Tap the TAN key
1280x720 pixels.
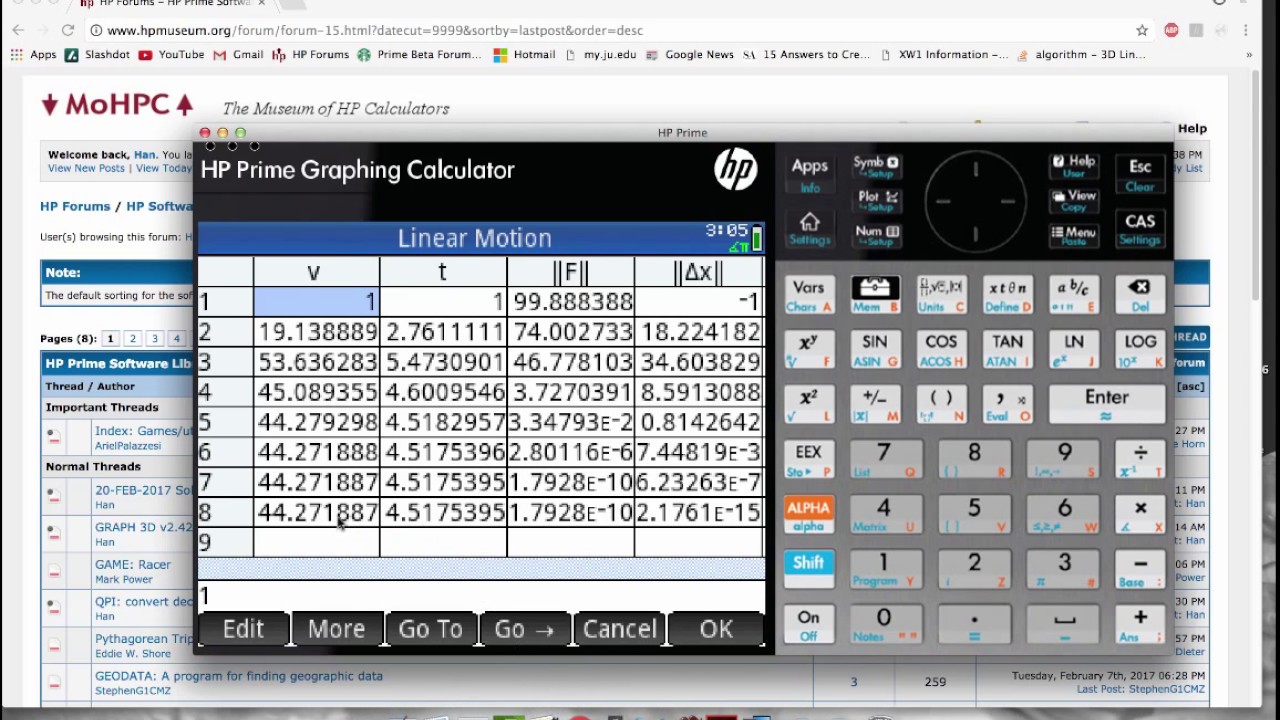1006,350
